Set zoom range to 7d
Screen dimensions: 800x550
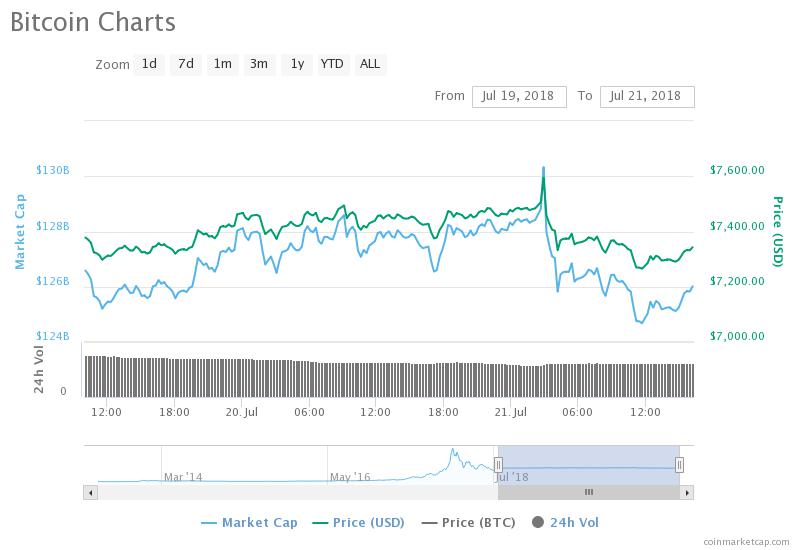[x=186, y=64]
